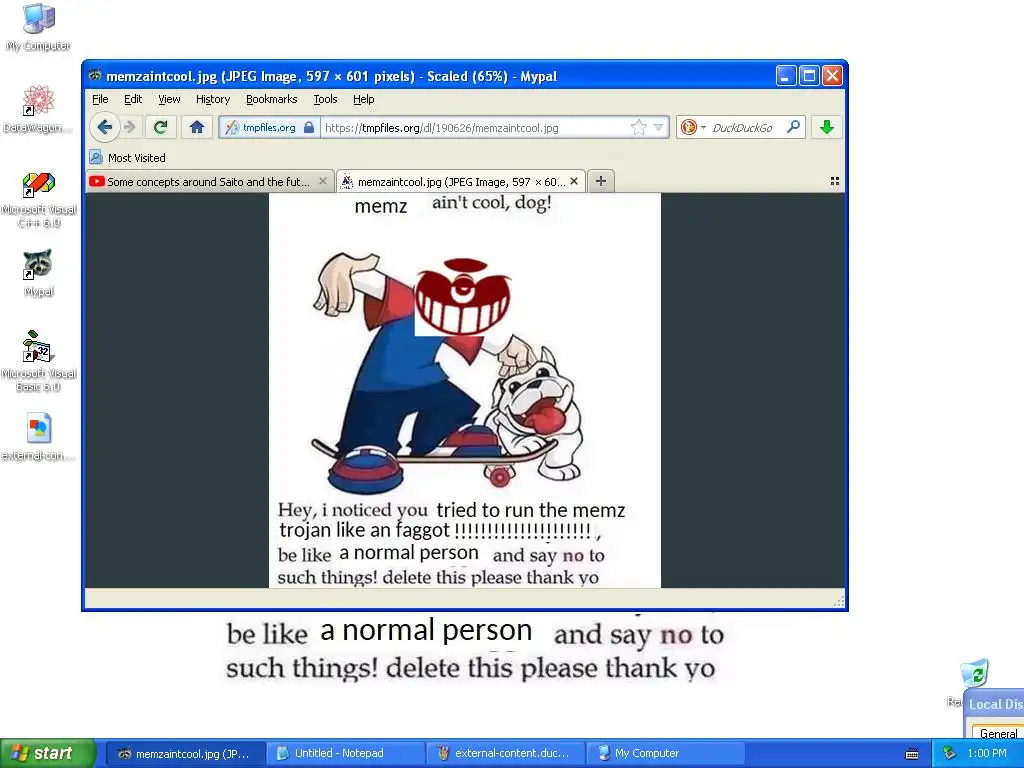The height and width of the screenshot is (768, 1024).
Task: Open the Edit menu
Action: [133, 99]
